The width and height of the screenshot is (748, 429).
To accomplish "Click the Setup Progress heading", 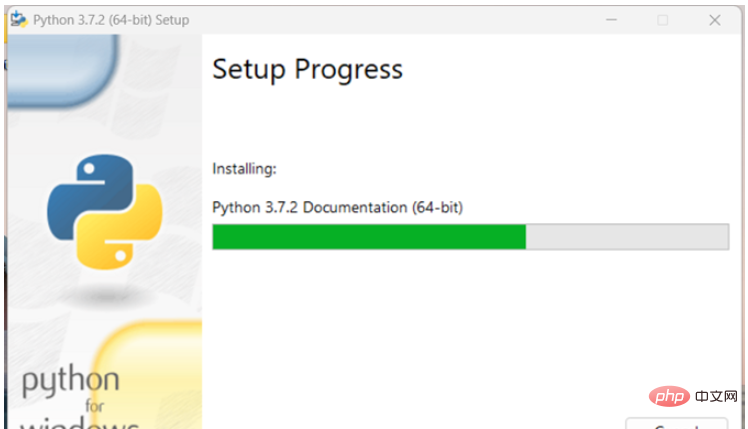I will click(x=308, y=70).
